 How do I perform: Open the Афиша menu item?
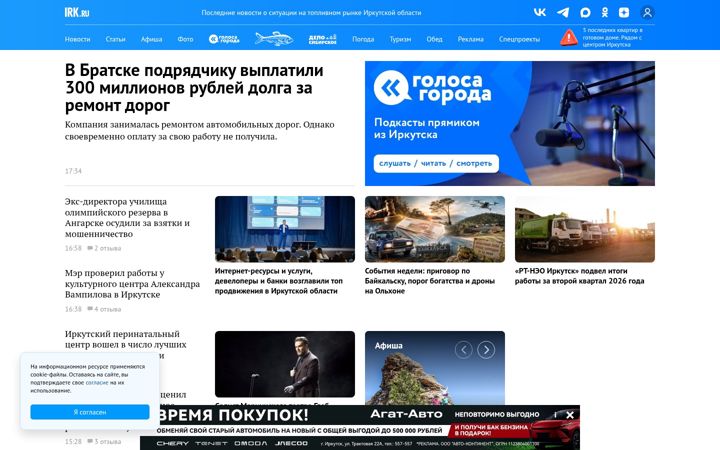tap(152, 39)
